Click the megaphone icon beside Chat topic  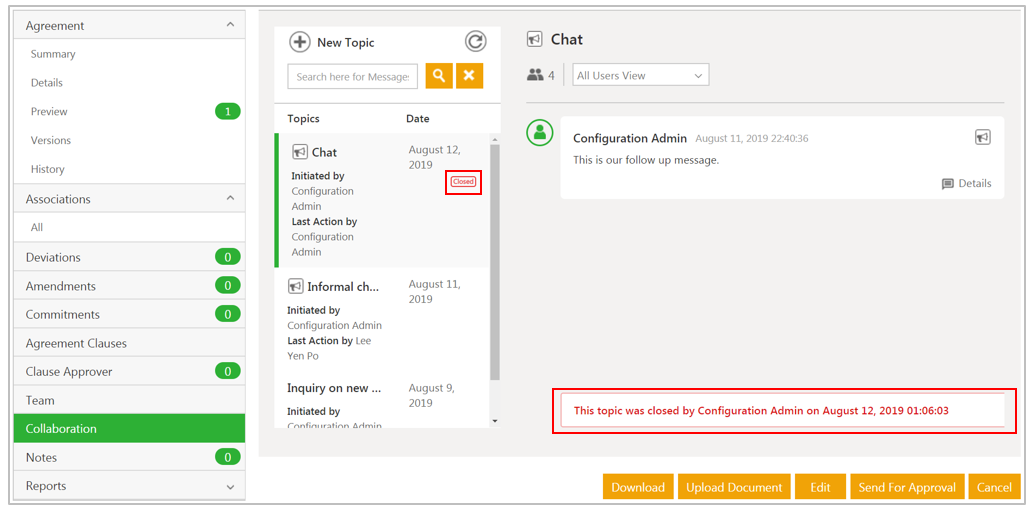pyautogui.click(x=299, y=152)
